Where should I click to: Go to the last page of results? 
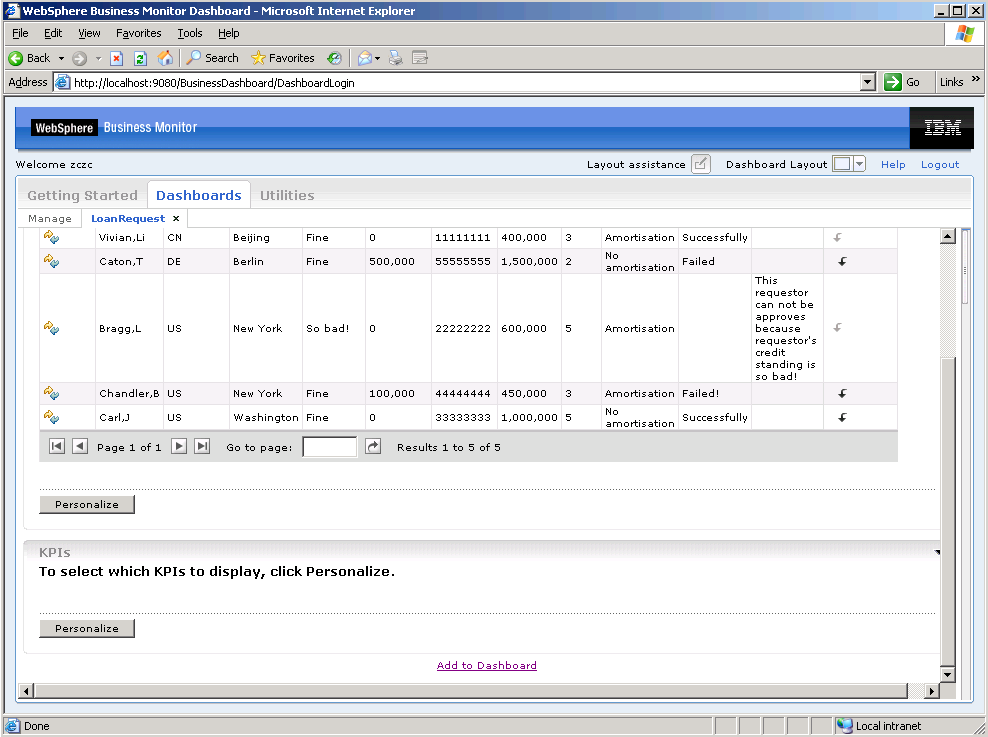[x=202, y=447]
